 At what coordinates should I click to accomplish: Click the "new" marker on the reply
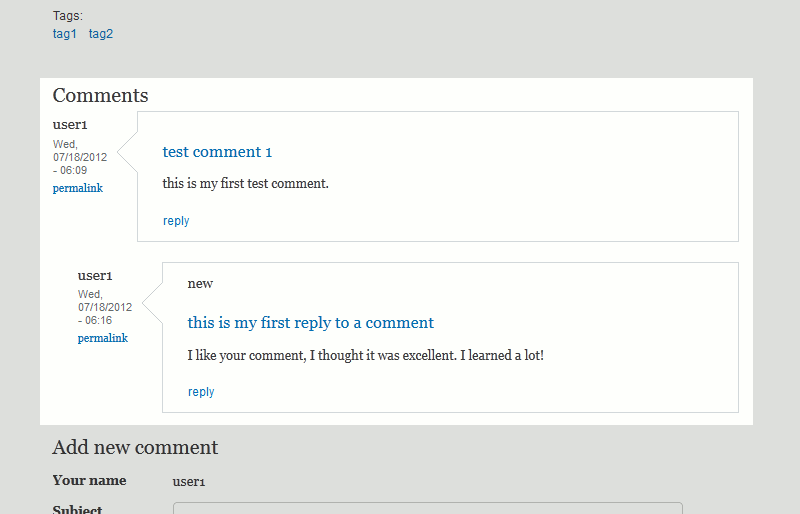(200, 283)
